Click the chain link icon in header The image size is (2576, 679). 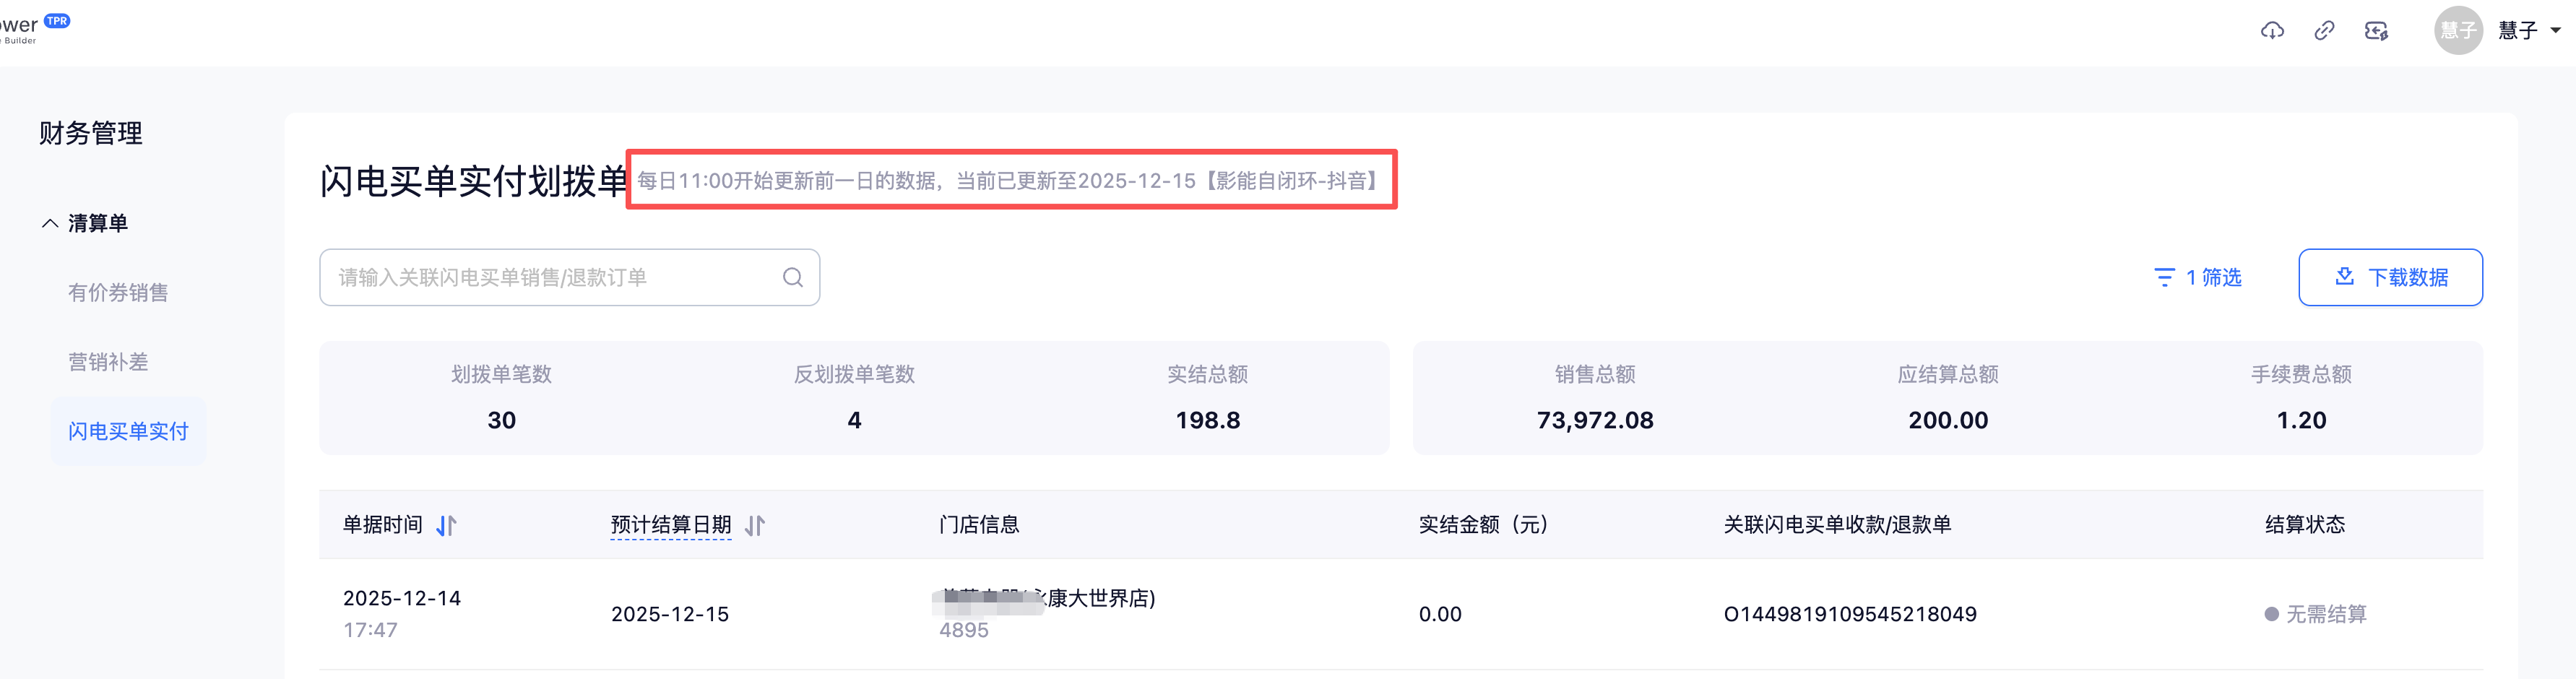pyautogui.click(x=2324, y=31)
